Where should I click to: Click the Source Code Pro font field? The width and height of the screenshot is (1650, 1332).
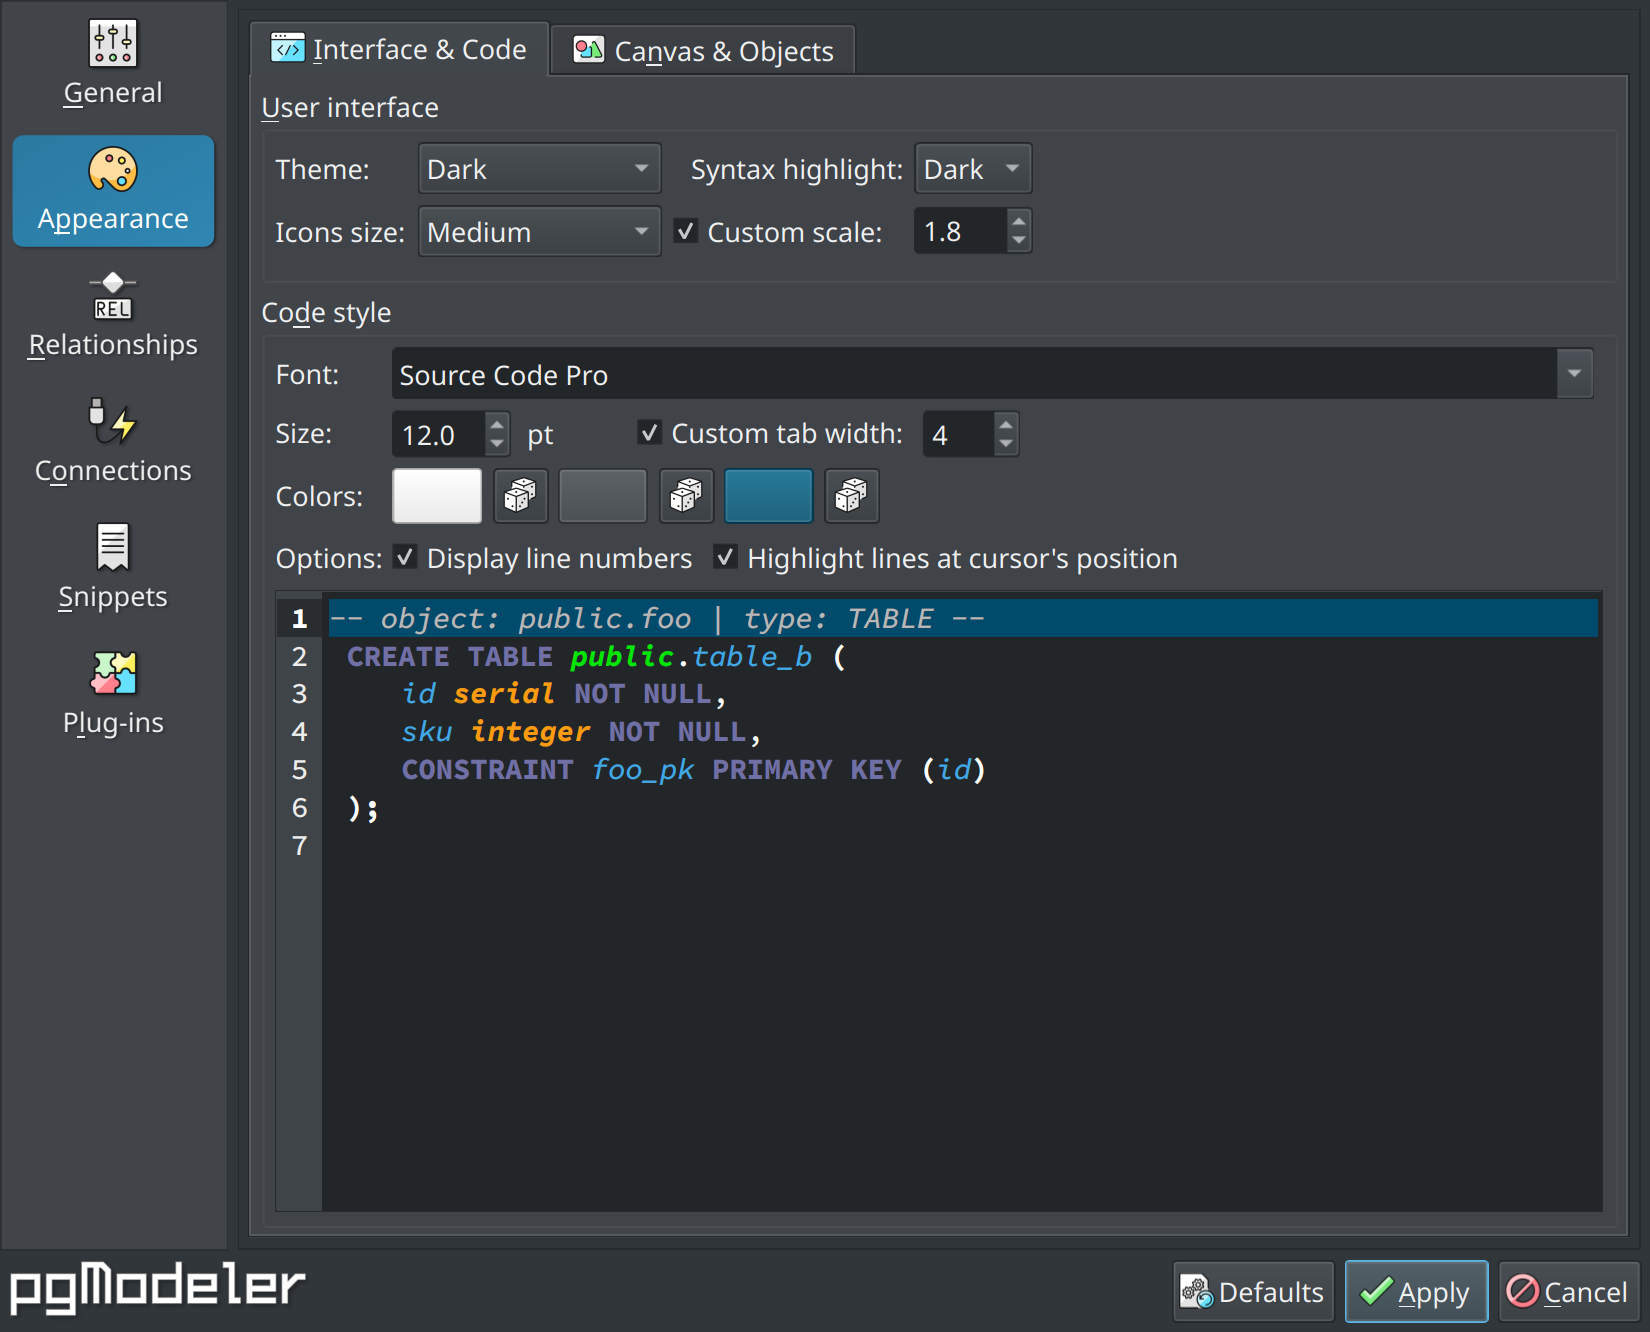(974, 374)
